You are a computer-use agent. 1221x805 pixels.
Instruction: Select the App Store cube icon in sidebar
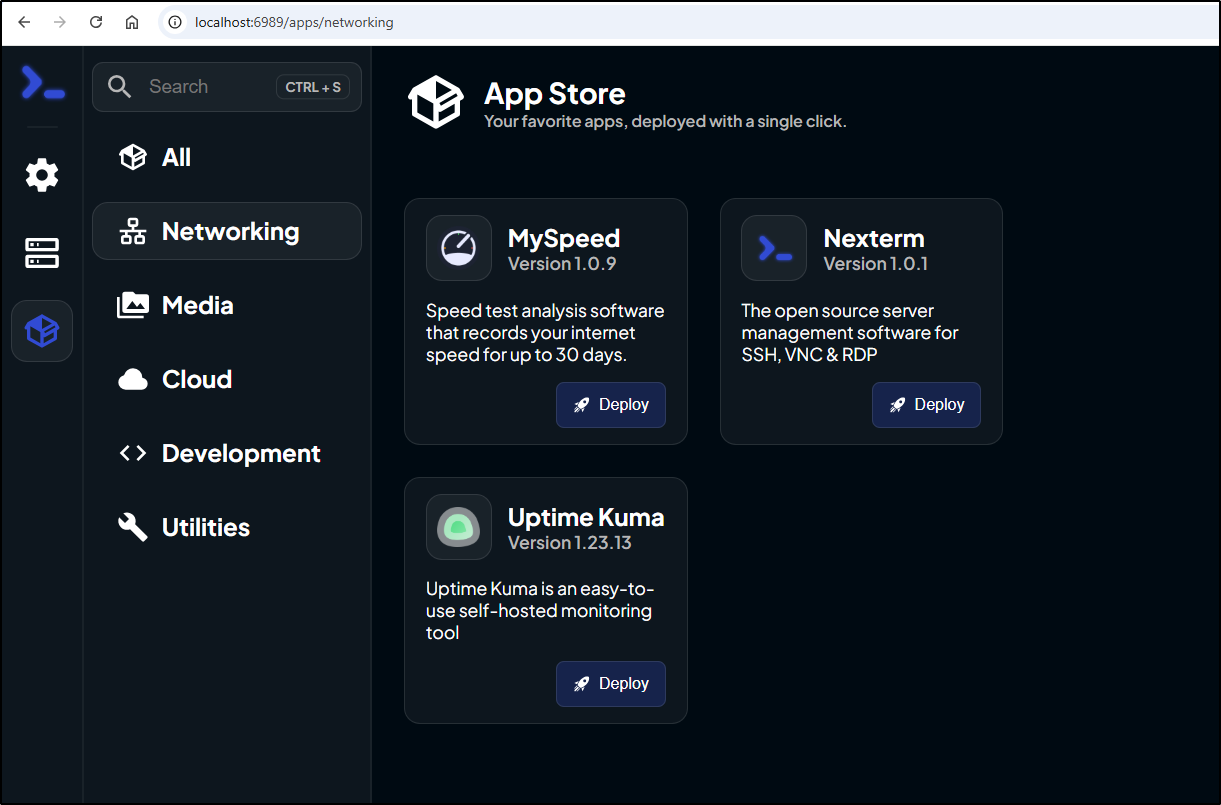click(42, 330)
